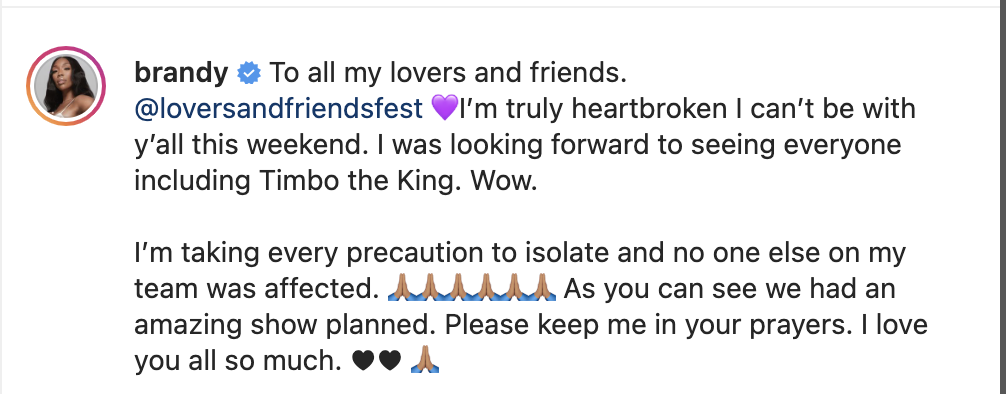Open the @loversandfriendsfest mention
1006x394 pixels.
[278, 109]
